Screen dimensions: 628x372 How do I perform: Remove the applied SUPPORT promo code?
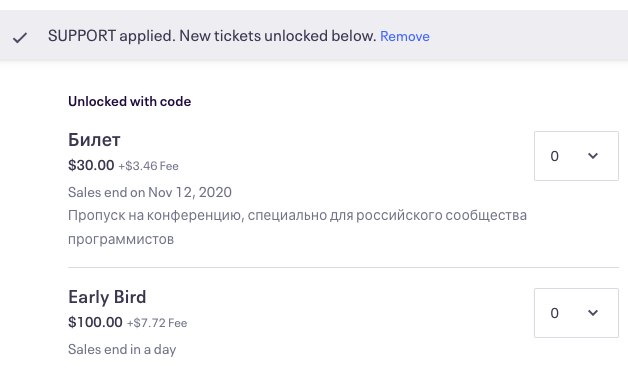(x=405, y=36)
